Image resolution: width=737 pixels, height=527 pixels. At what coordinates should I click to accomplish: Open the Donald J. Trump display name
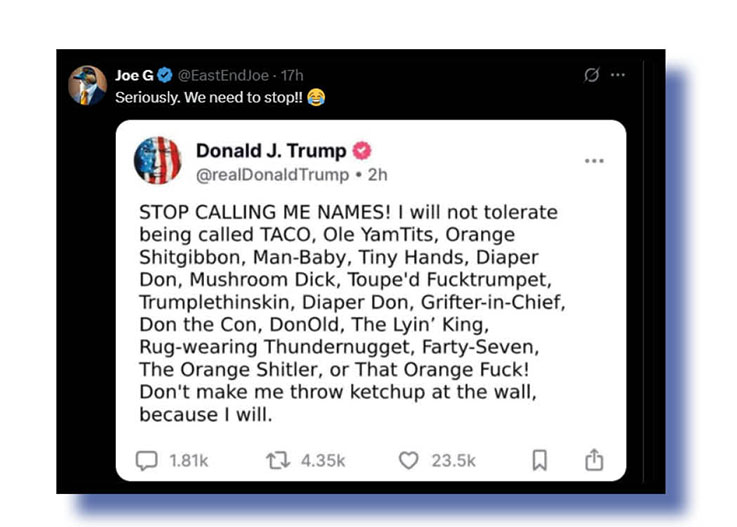click(x=270, y=151)
